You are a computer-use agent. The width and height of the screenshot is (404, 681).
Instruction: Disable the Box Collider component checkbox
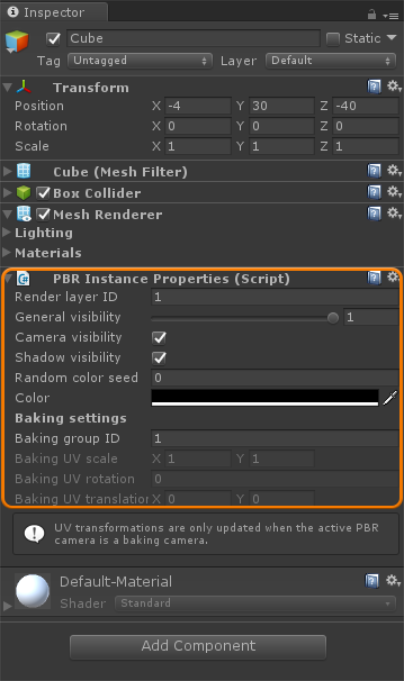[x=43, y=193]
